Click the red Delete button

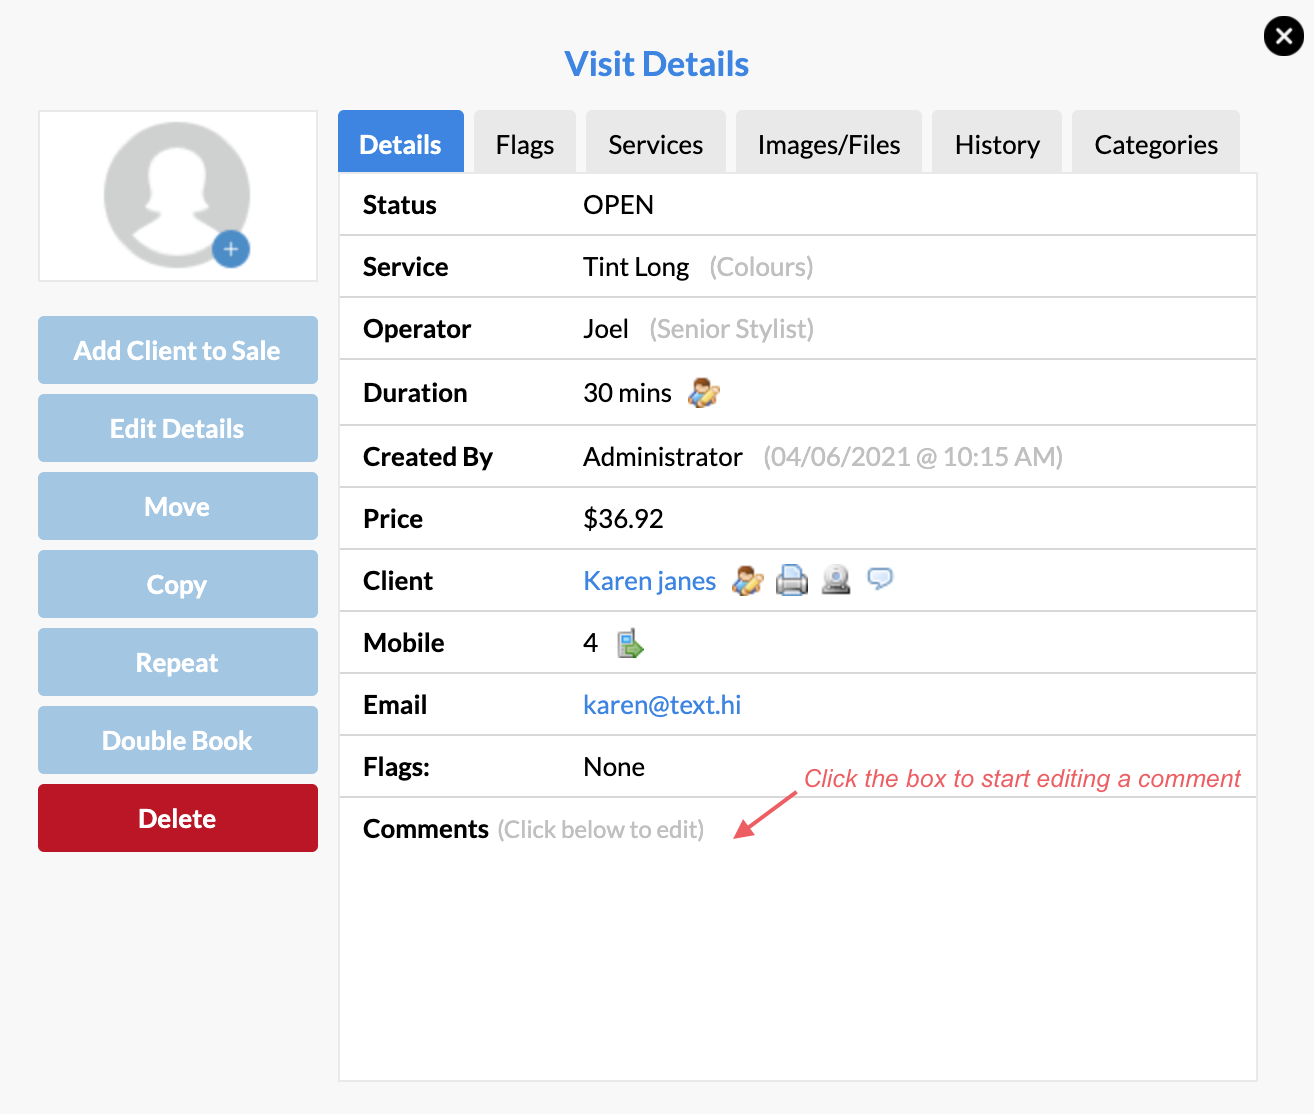[x=177, y=818]
